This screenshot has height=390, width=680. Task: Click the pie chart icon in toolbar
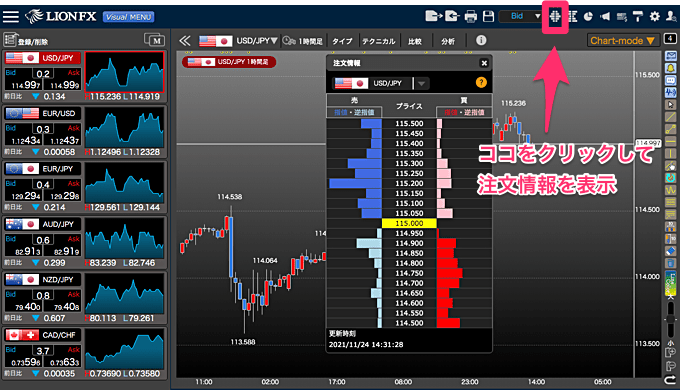588,16
